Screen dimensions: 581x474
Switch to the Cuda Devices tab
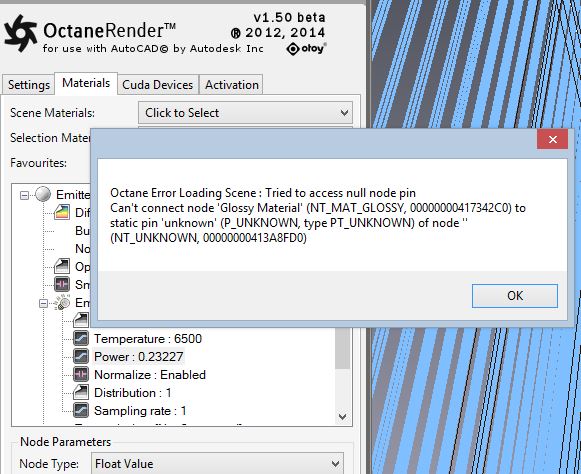coord(157,85)
